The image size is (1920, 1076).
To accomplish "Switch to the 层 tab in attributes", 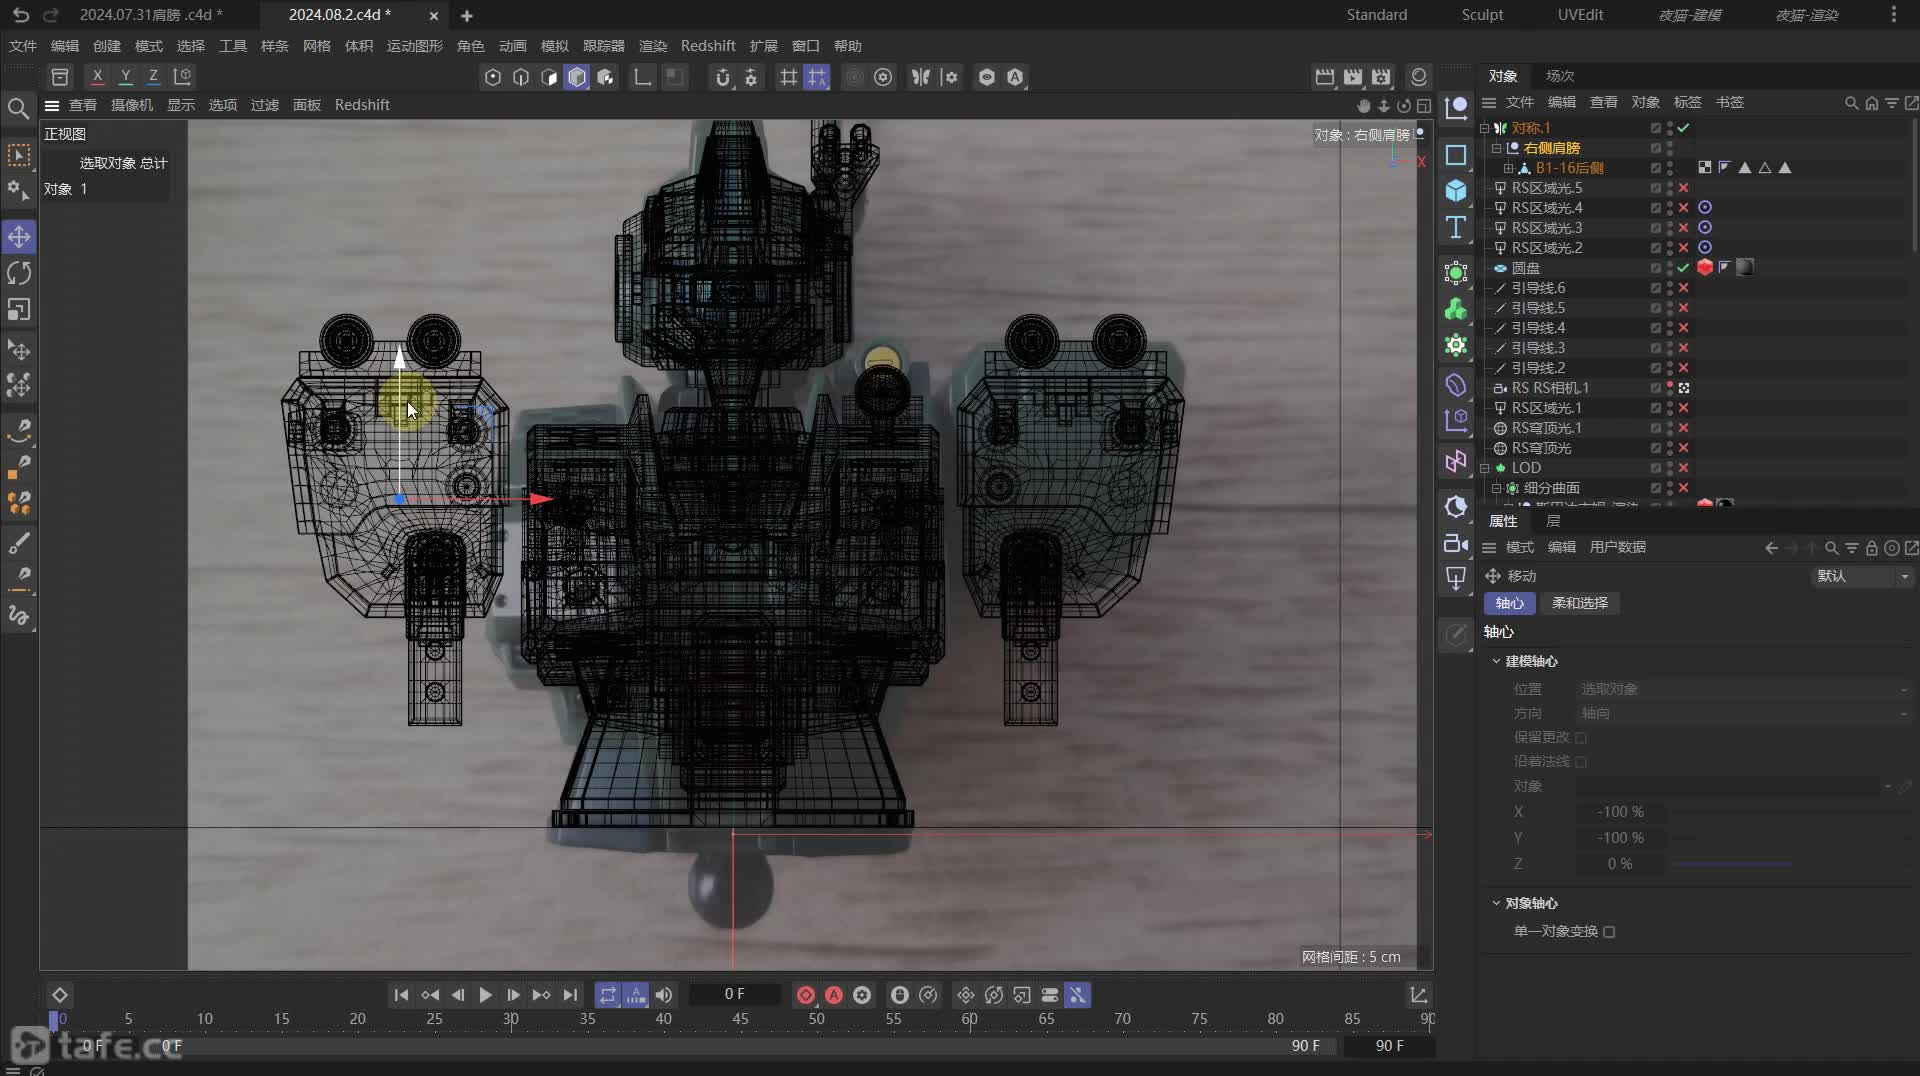I will pos(1553,521).
